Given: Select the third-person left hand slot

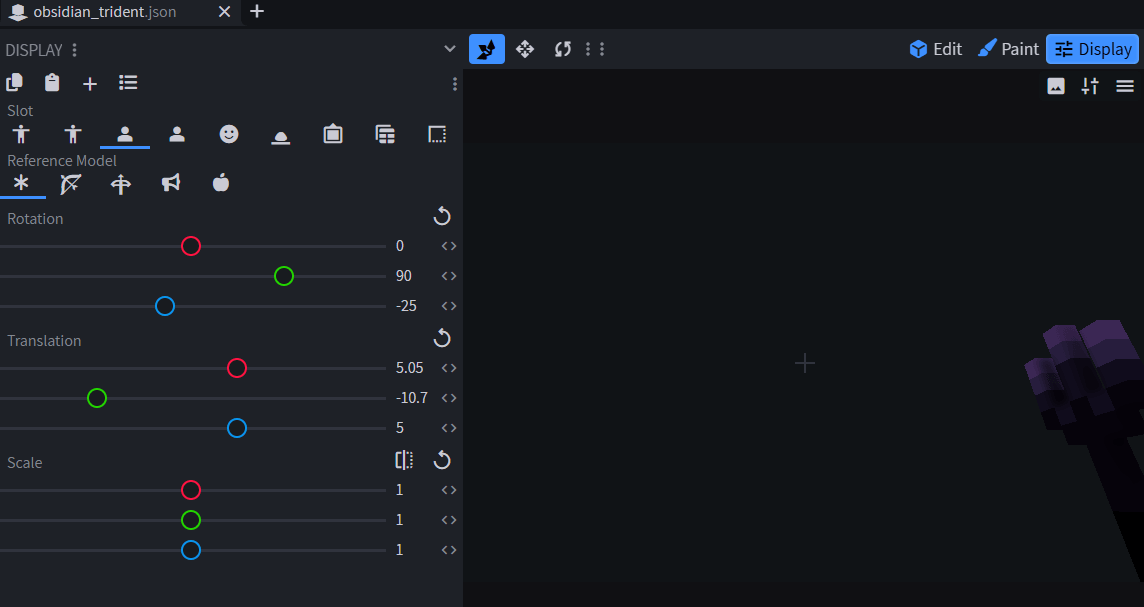Looking at the screenshot, I should (x=73, y=134).
